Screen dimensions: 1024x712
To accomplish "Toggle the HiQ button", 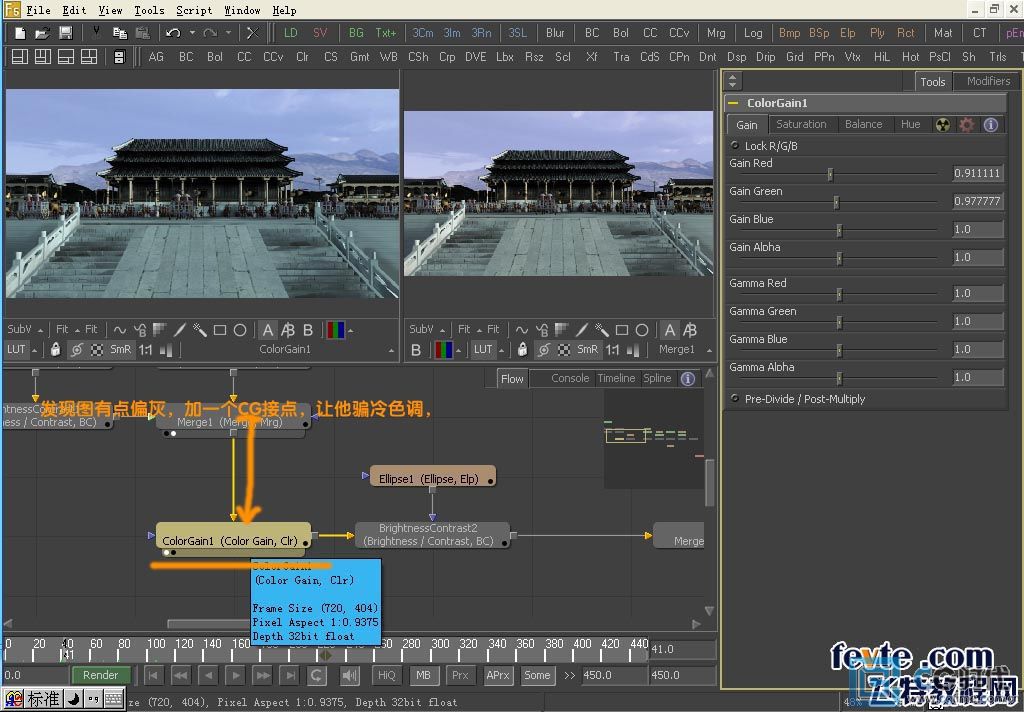I will click(x=387, y=675).
